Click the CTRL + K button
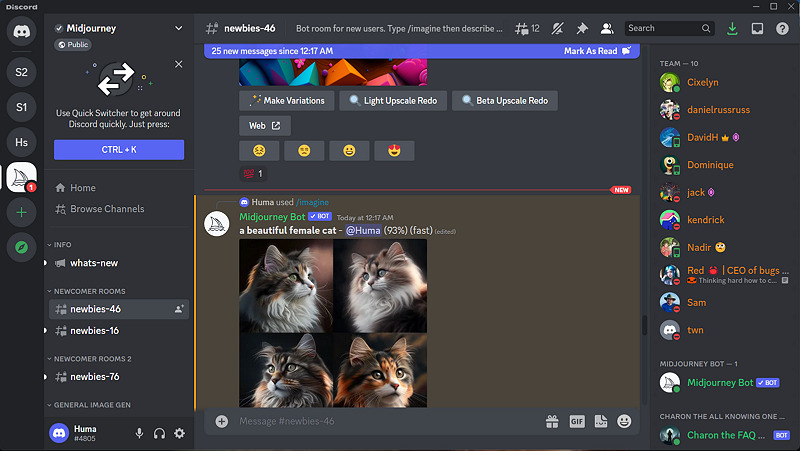The width and height of the screenshot is (800, 451). click(119, 150)
